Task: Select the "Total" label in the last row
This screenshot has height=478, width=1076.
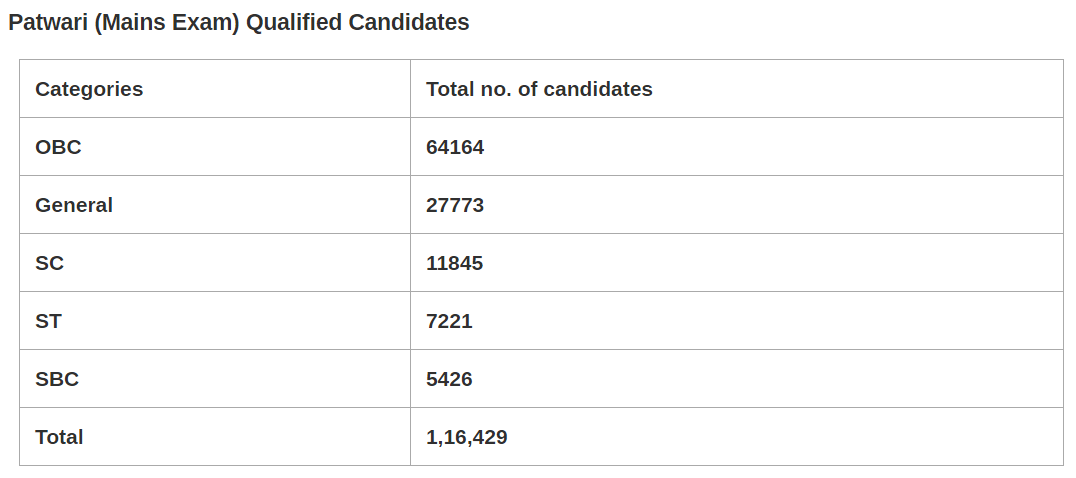Action: tap(59, 437)
